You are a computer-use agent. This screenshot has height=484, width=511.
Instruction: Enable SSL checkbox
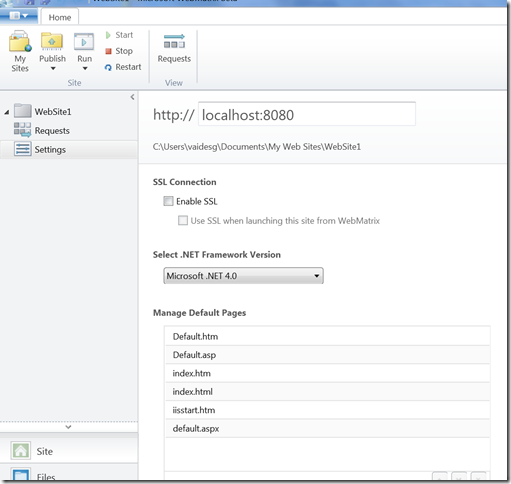(x=168, y=201)
